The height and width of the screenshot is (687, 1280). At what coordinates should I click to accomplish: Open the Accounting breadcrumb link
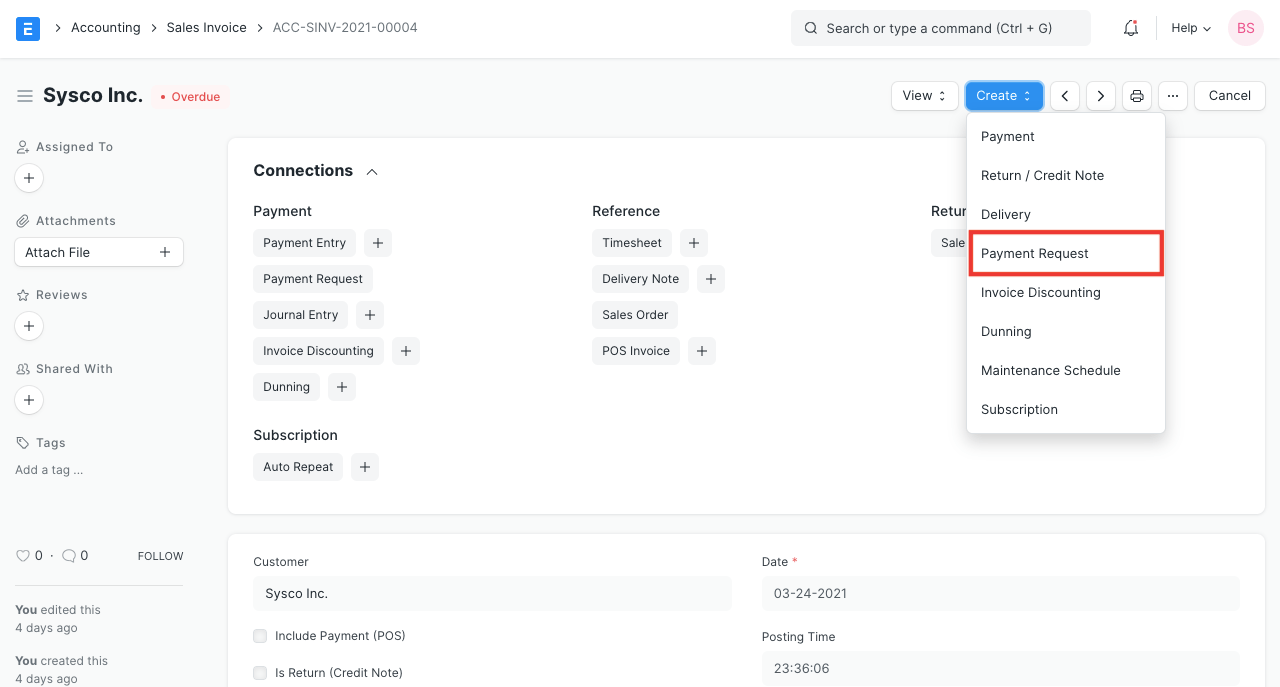click(105, 28)
